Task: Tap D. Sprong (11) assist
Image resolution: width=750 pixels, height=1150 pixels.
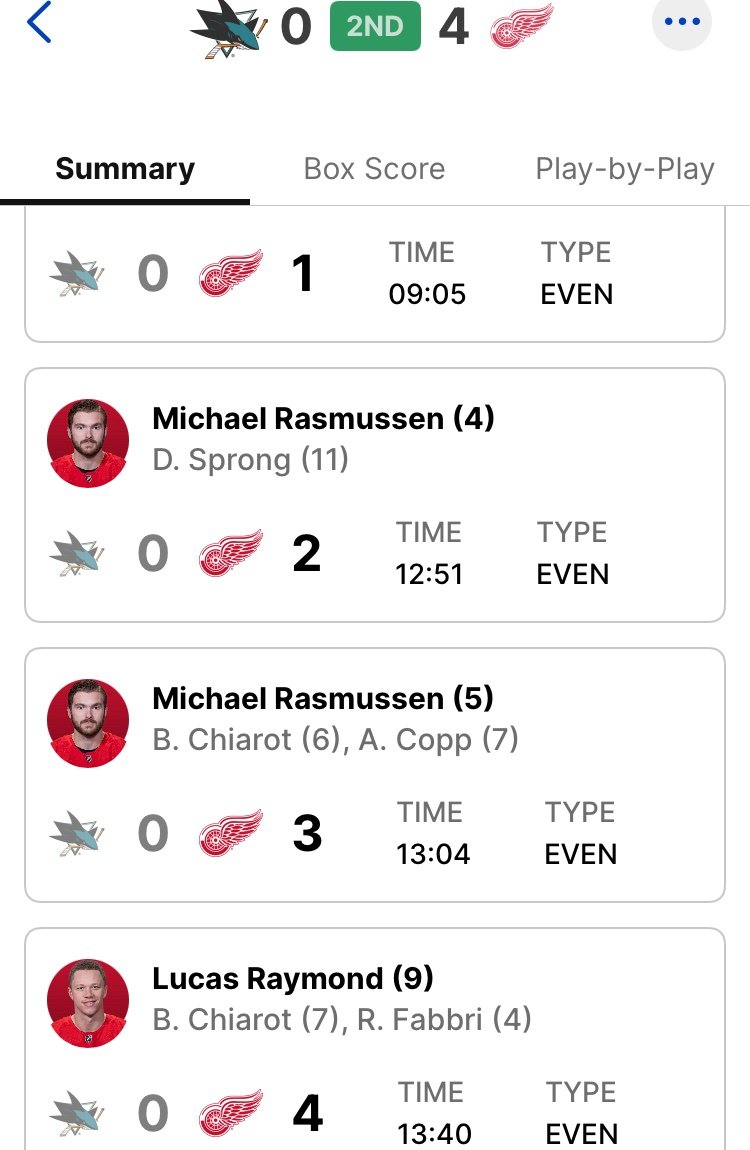Action: [x=251, y=460]
